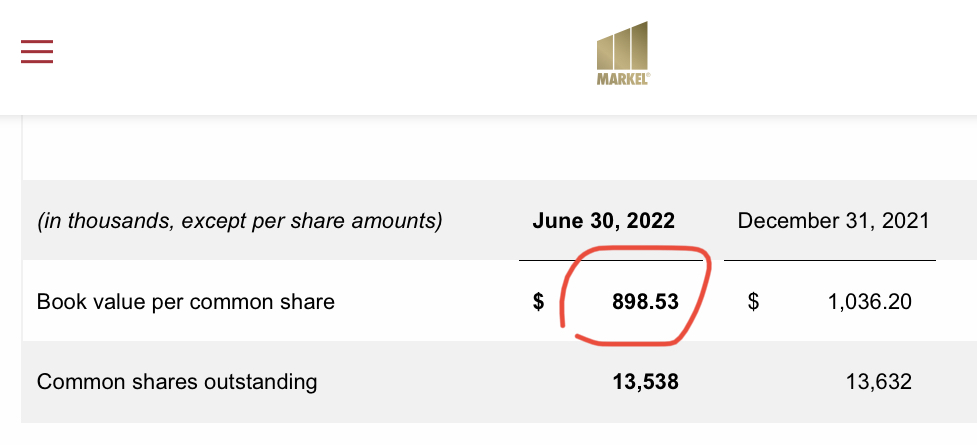The height and width of the screenshot is (445, 977).
Task: Select the circled 898.53 value
Action: [x=645, y=302]
